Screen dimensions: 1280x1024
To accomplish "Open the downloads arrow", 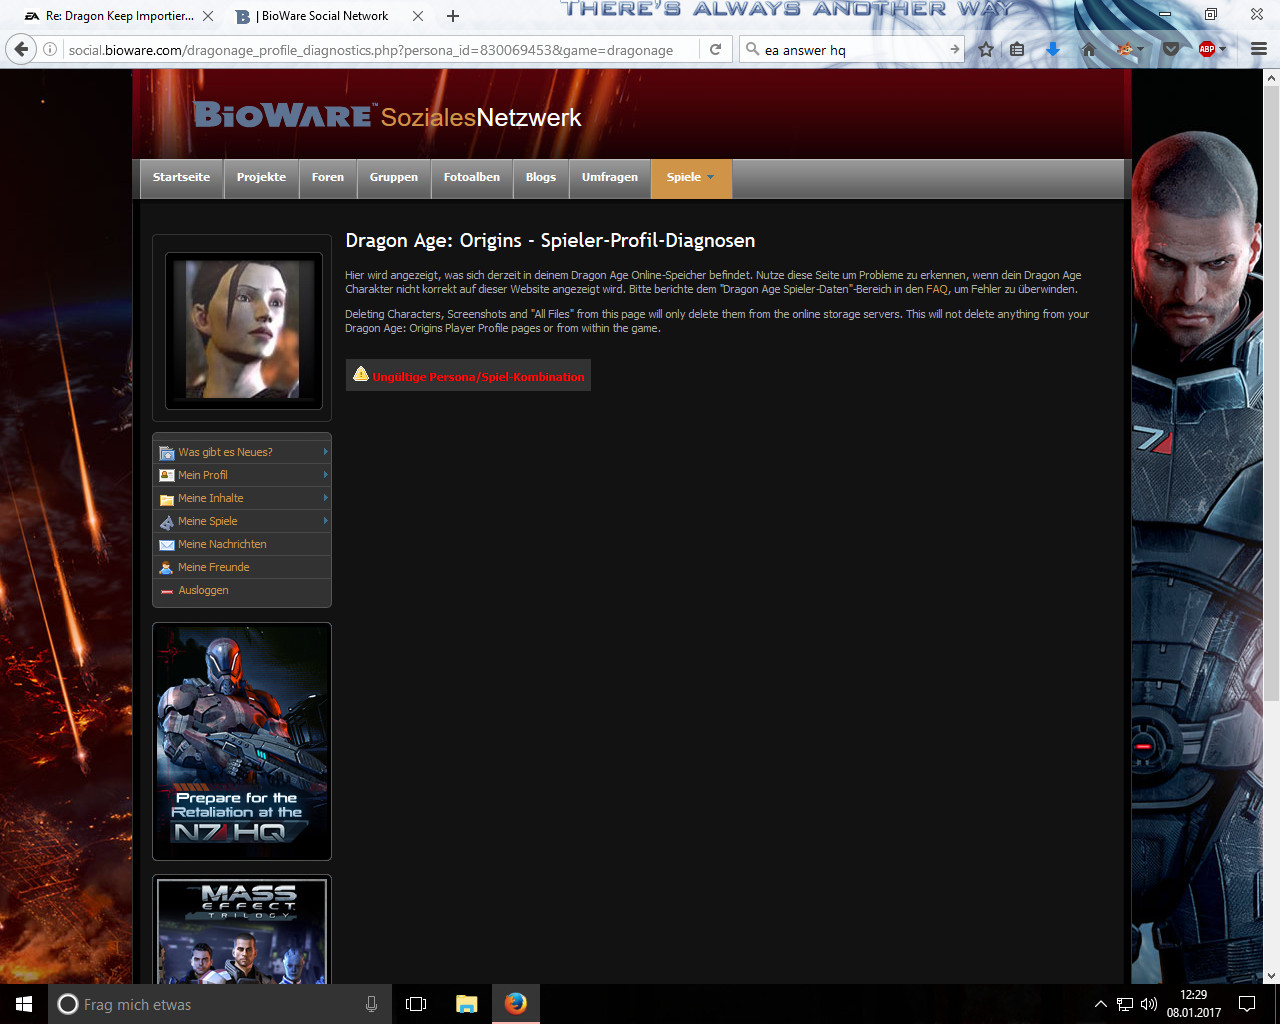I will point(1053,49).
